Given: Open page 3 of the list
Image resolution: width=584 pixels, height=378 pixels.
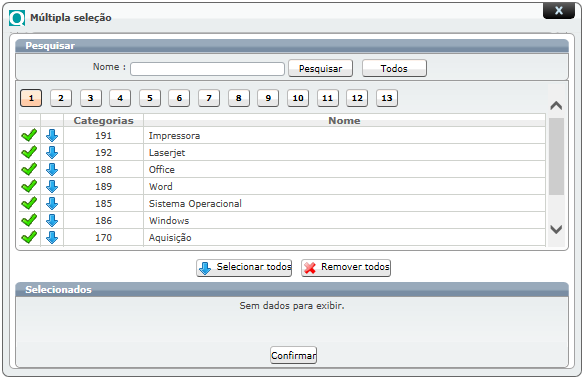Looking at the screenshot, I should coord(91,98).
